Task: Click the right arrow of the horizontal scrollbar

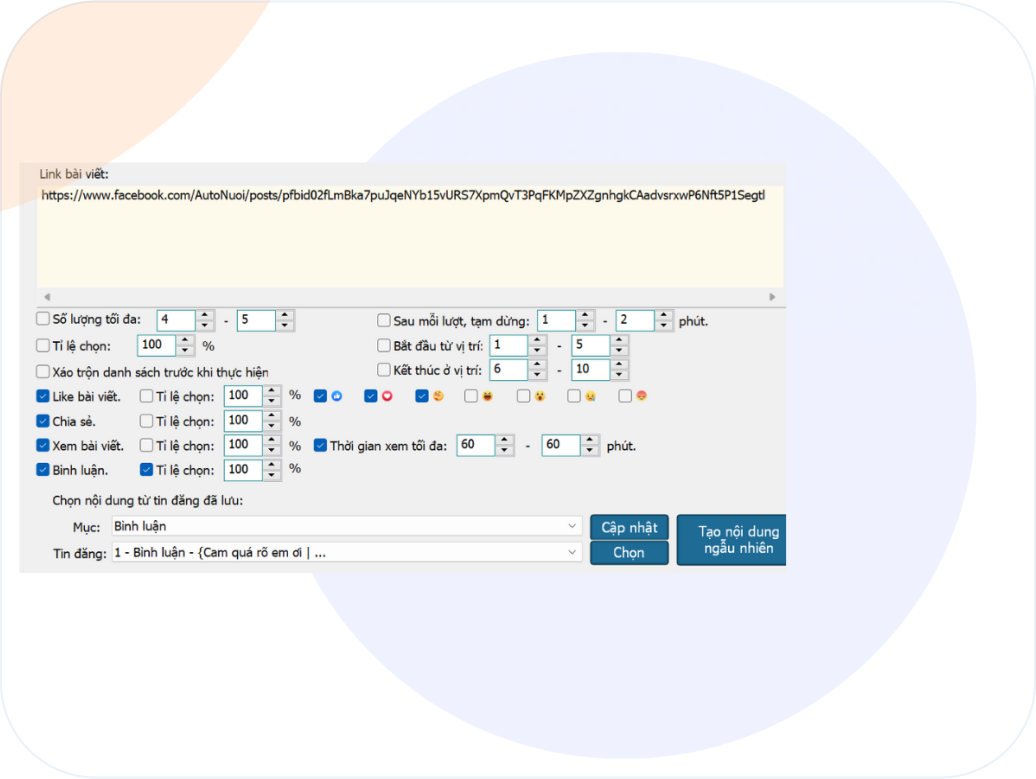Action: [772, 297]
